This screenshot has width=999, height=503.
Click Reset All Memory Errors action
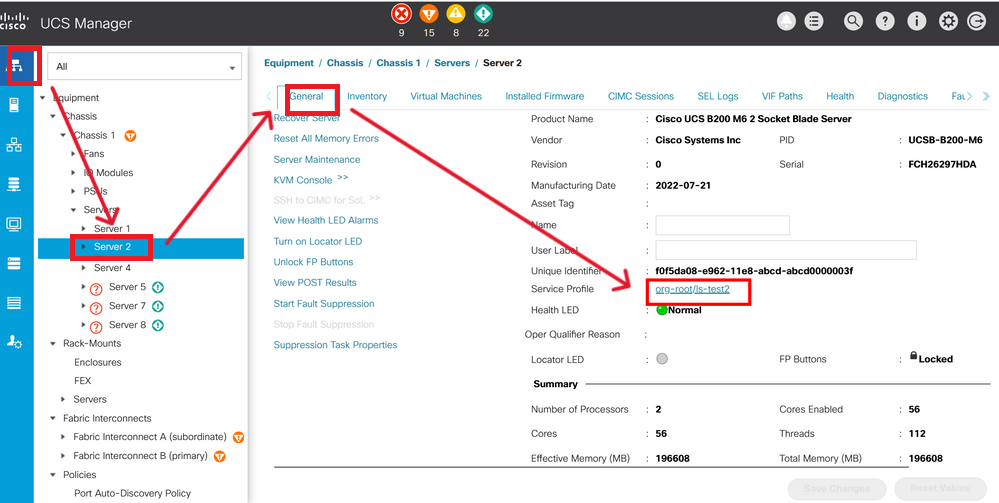pos(326,138)
